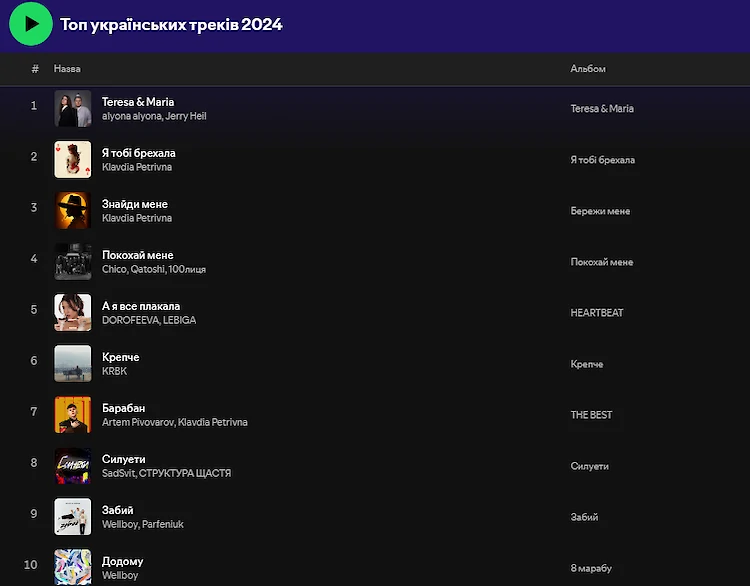Open the Забий cover thumbnail
The image size is (750, 586).
(73, 517)
